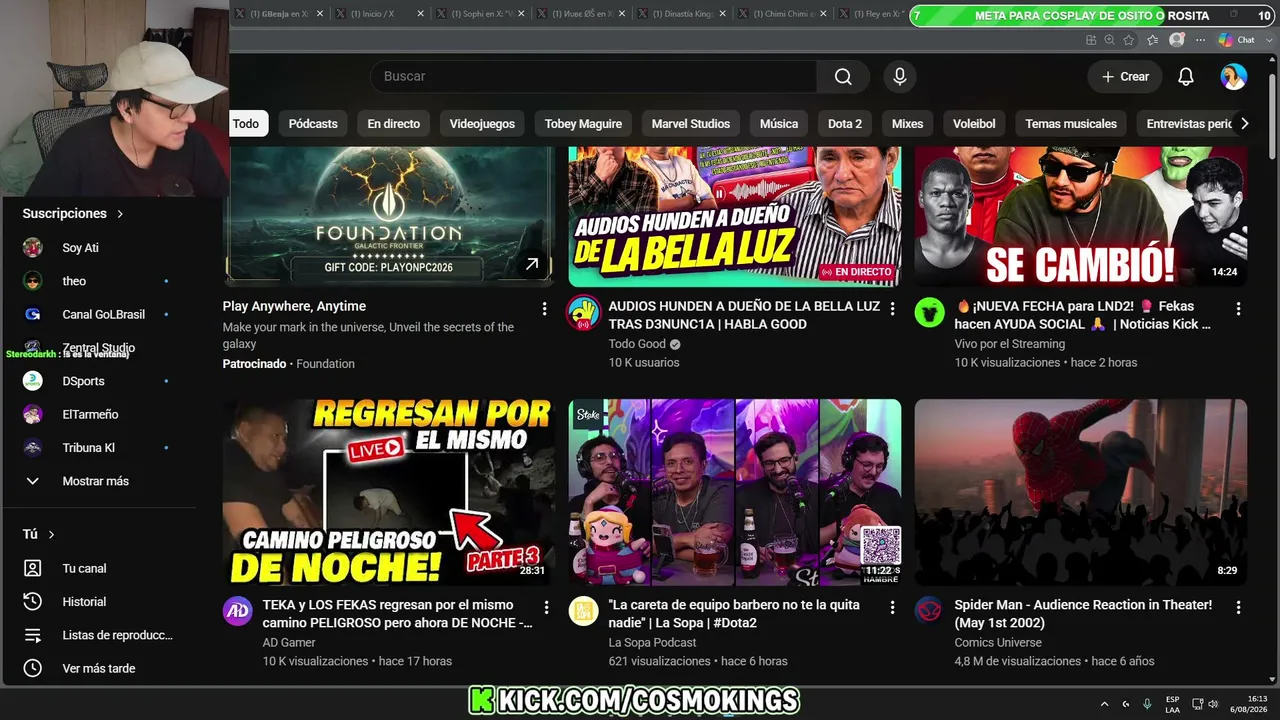
Task: Pick the Tobey Maguire chip
Action: click(x=583, y=124)
